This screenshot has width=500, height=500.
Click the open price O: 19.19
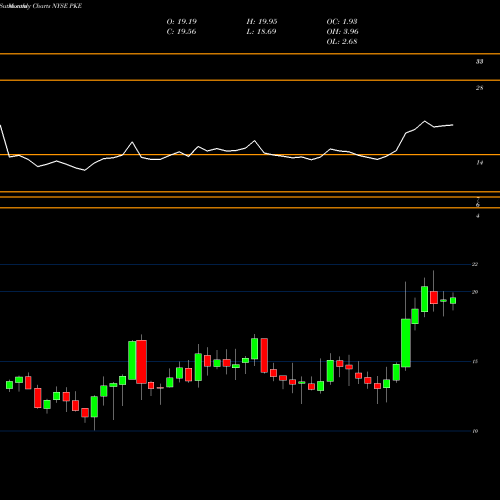[x=182, y=22]
